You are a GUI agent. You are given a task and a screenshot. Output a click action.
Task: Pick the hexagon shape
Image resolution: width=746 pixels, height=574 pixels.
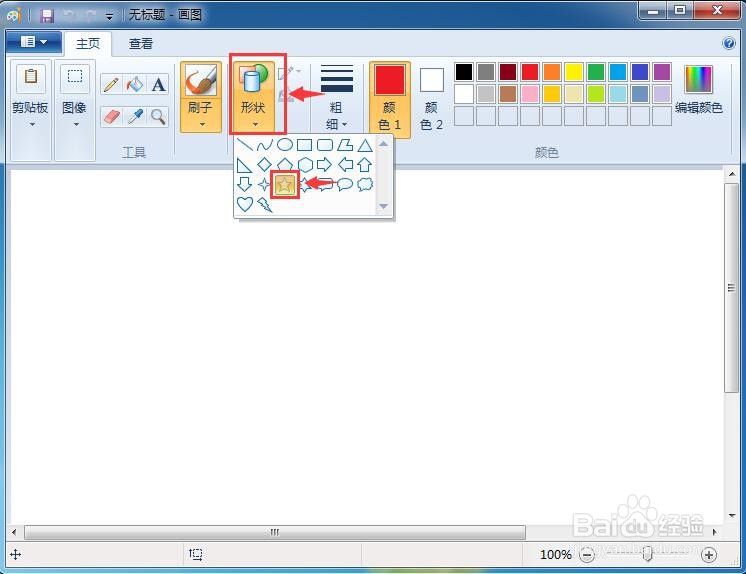(304, 165)
